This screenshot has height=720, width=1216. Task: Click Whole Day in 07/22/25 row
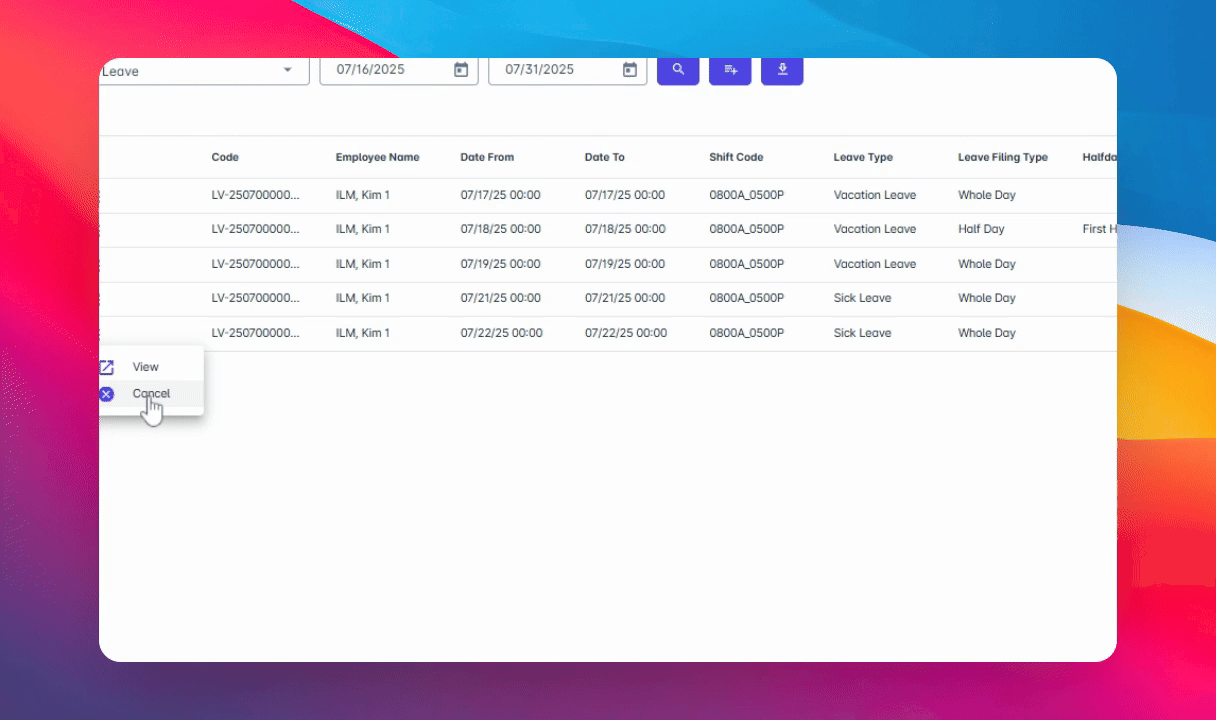click(987, 333)
